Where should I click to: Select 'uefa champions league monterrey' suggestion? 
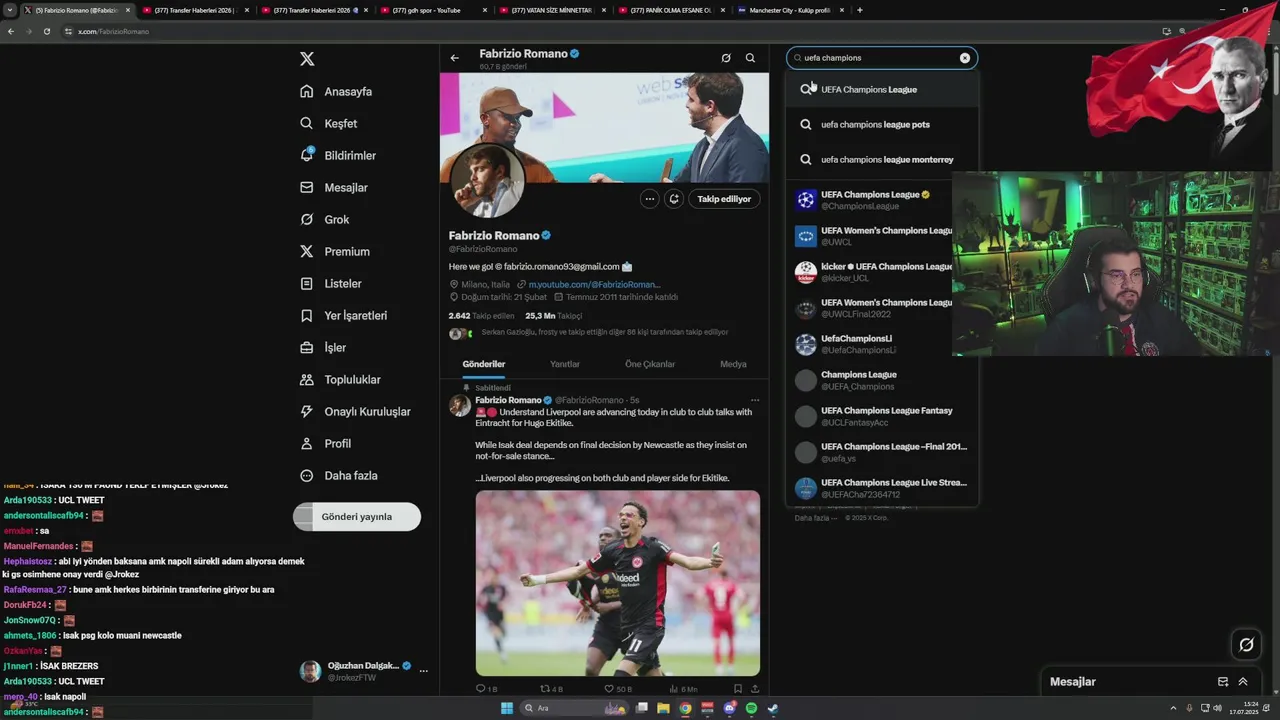(881, 159)
